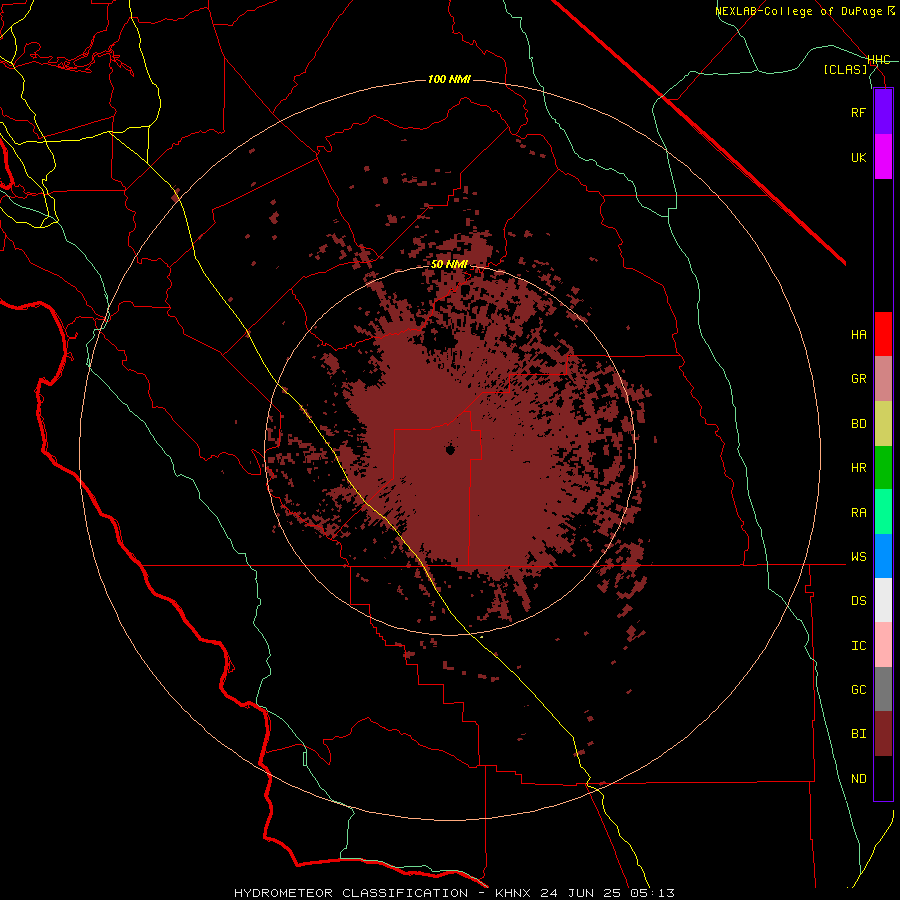
Task: Select the white DS legend swatch
Action: point(883,600)
